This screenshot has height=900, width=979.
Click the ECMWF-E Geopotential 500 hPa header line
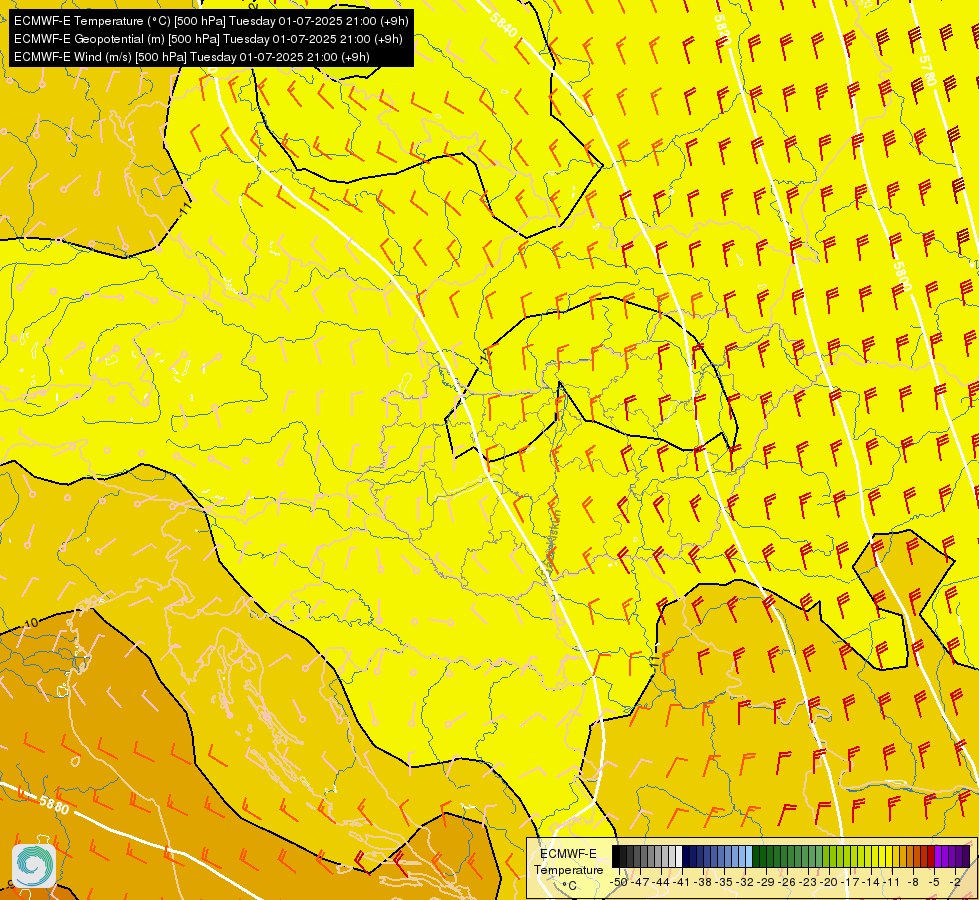tap(208, 39)
